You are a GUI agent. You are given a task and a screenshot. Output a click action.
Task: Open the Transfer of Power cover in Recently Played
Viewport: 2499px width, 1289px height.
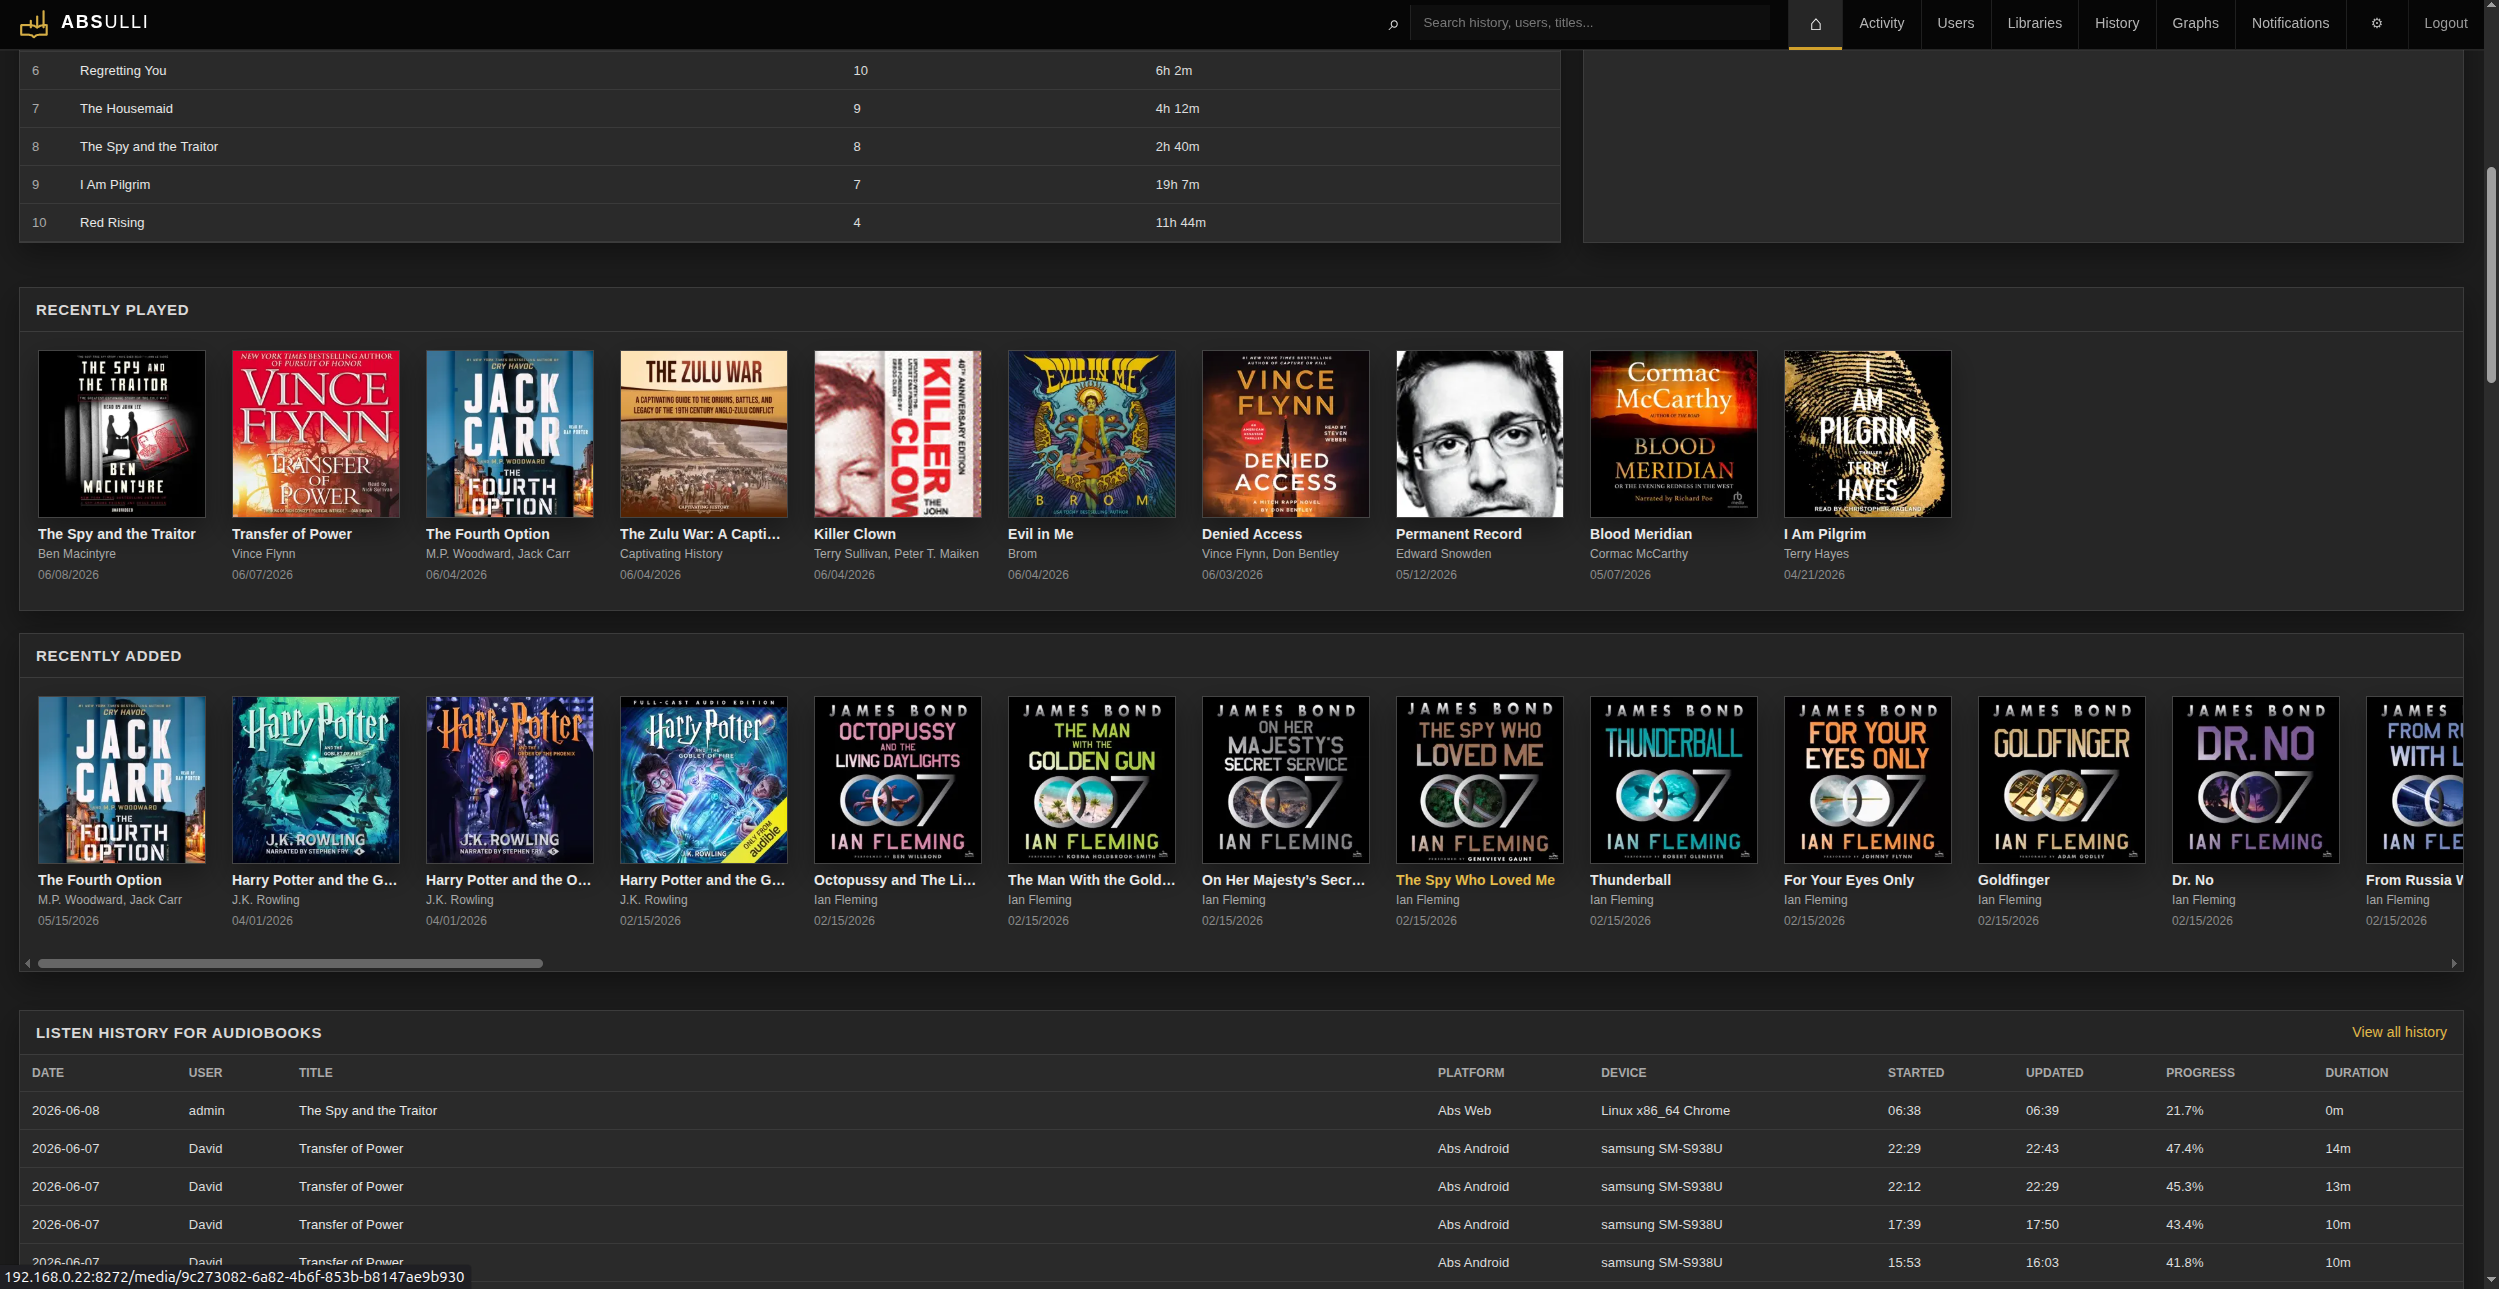click(x=316, y=434)
